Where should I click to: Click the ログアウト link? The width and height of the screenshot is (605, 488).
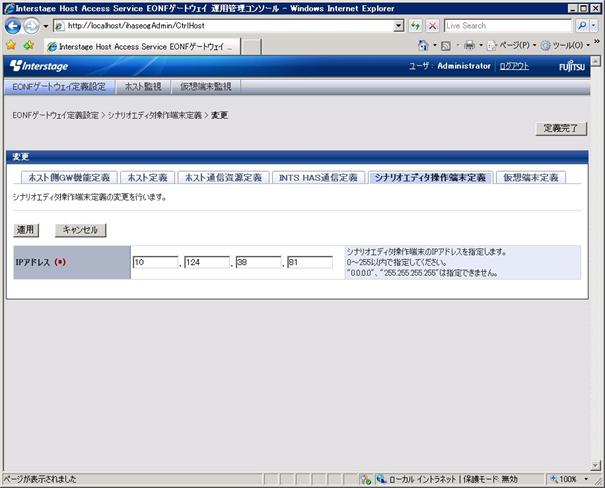click(x=514, y=66)
